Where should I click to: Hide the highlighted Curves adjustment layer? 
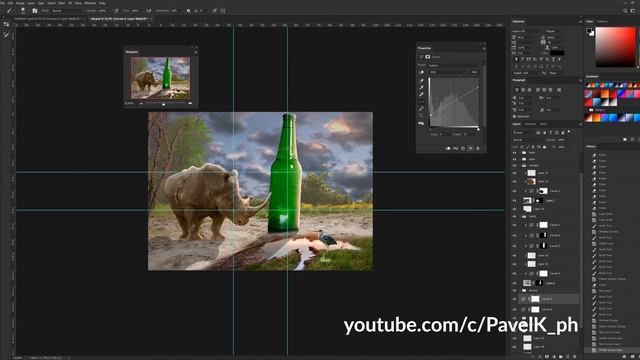click(514, 299)
